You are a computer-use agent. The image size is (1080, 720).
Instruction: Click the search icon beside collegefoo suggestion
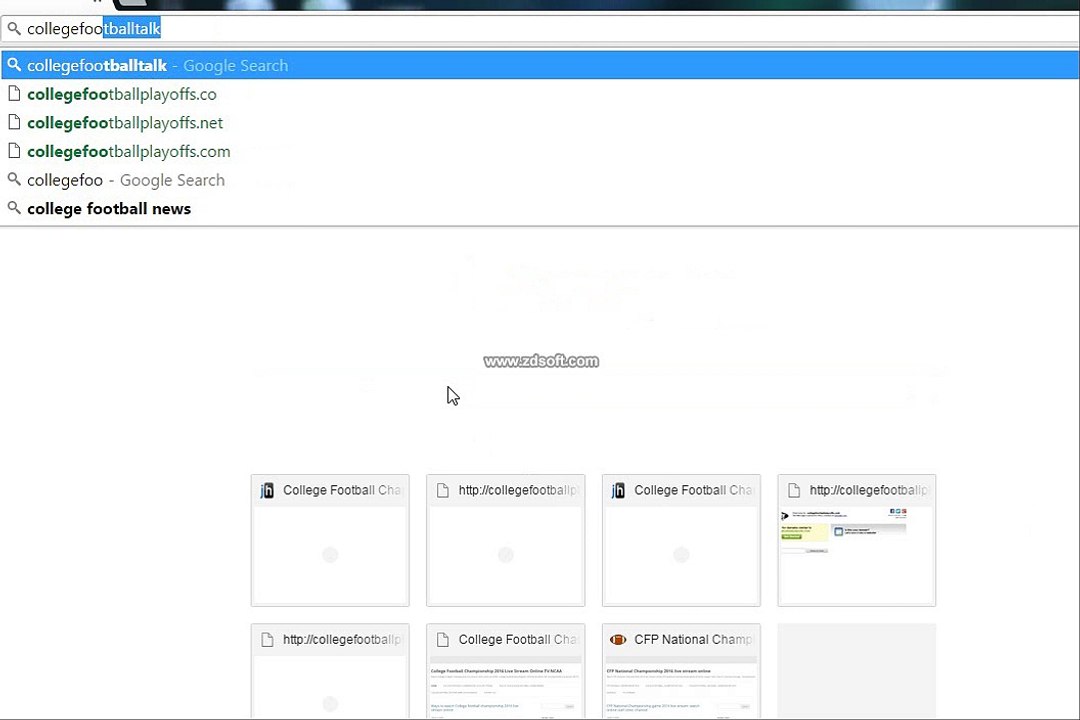(14, 179)
